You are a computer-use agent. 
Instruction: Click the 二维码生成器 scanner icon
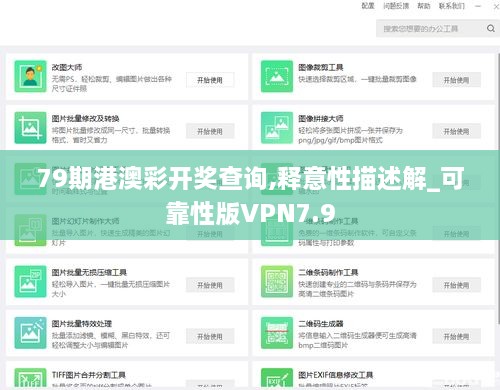click(x=277, y=333)
